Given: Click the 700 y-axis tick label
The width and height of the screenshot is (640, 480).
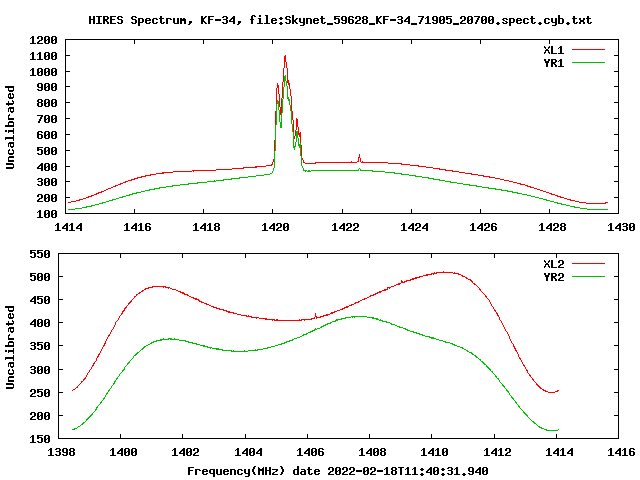Looking at the screenshot, I should coord(47,119).
